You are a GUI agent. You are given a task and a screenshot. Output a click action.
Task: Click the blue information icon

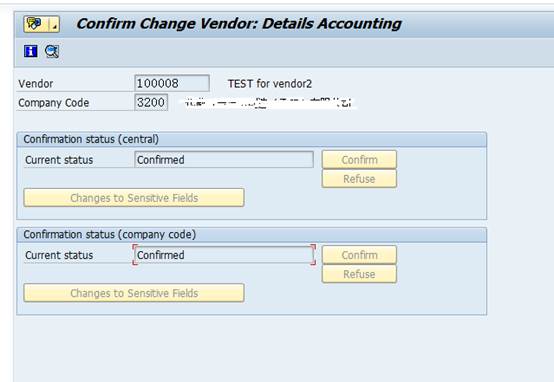31,51
